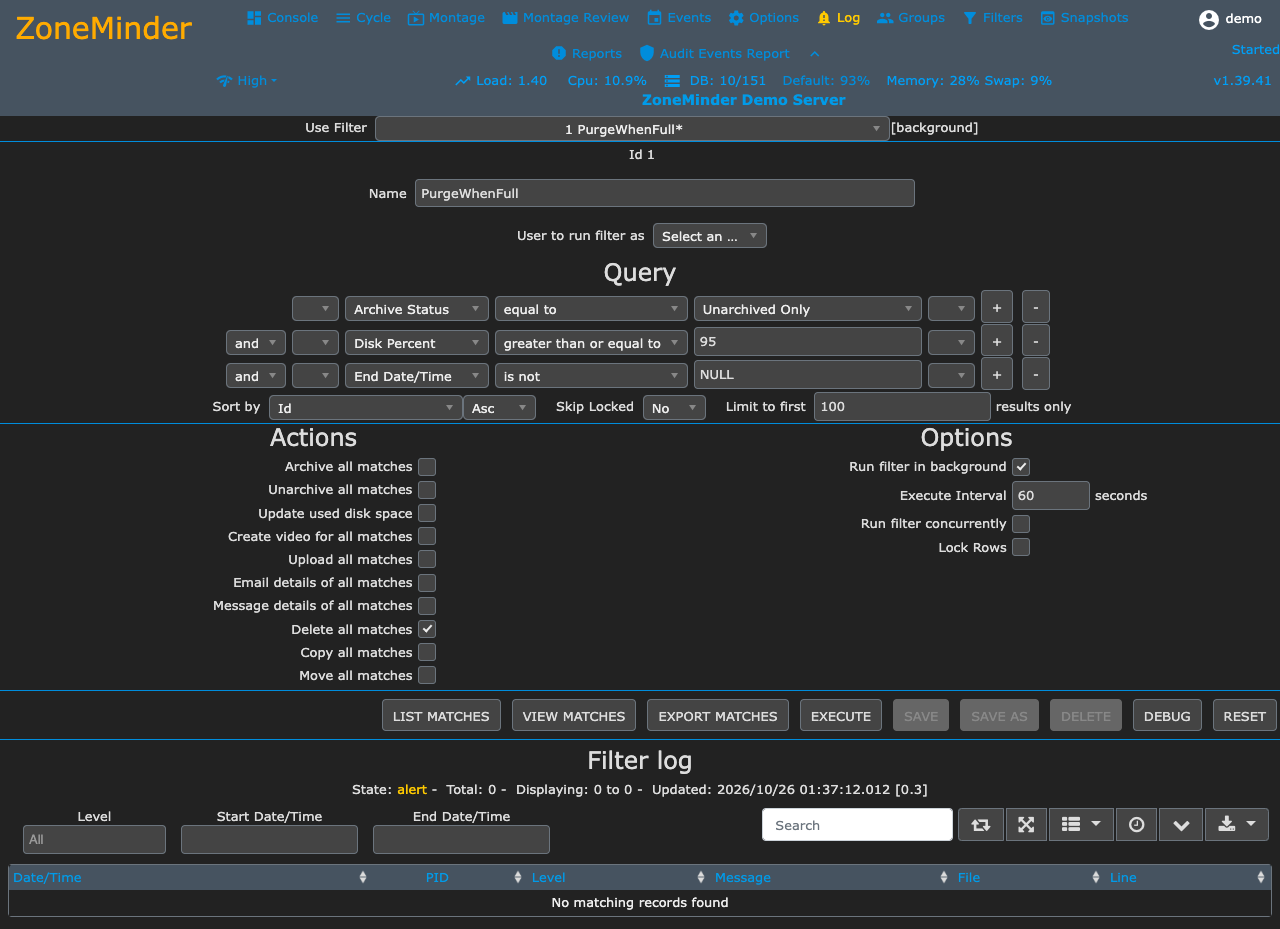Open the End Date/Time attribute dropdown
The width and height of the screenshot is (1280, 929).
(x=417, y=376)
